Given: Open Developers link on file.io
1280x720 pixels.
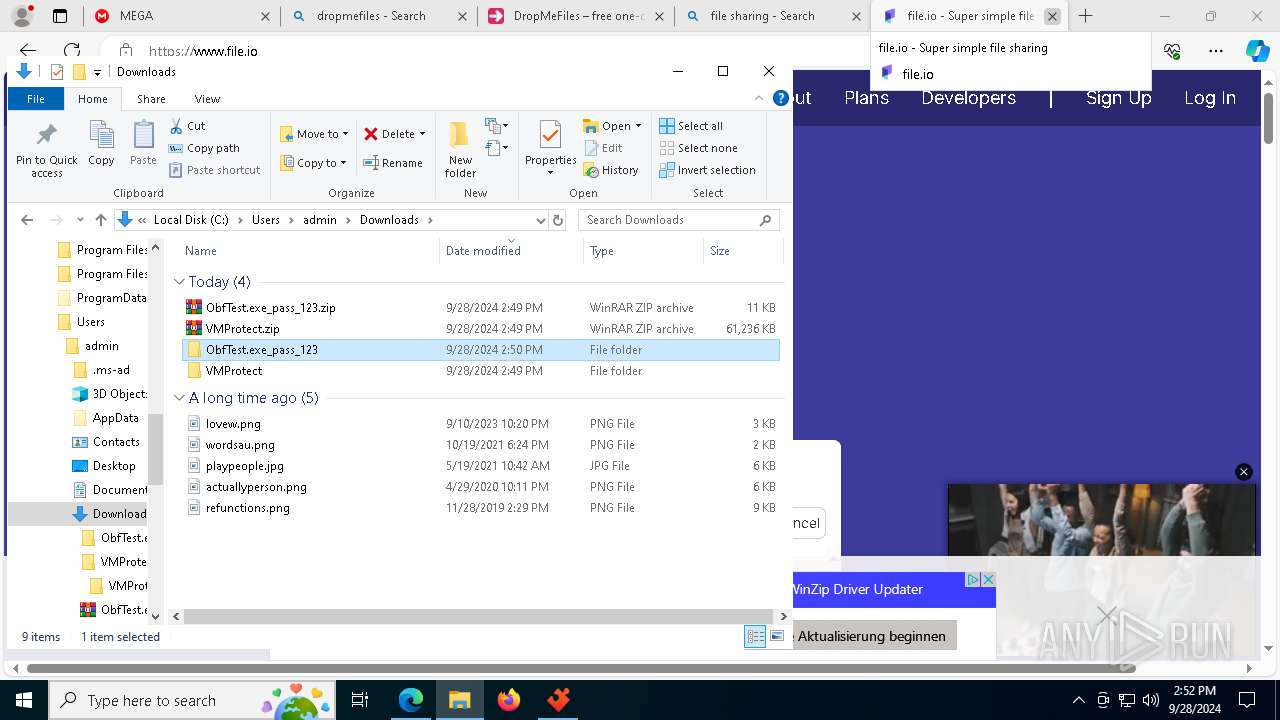Looking at the screenshot, I should click(968, 98).
